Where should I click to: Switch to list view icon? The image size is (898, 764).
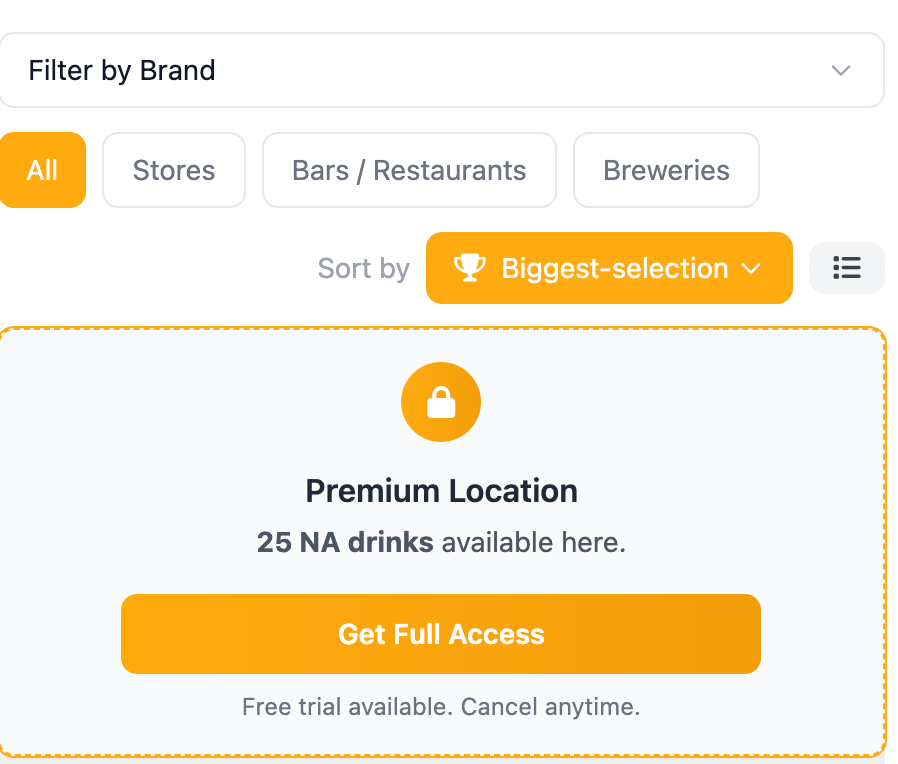click(847, 268)
